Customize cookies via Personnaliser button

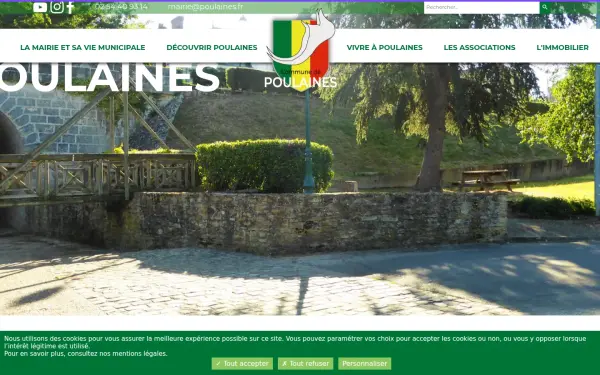coord(365,364)
